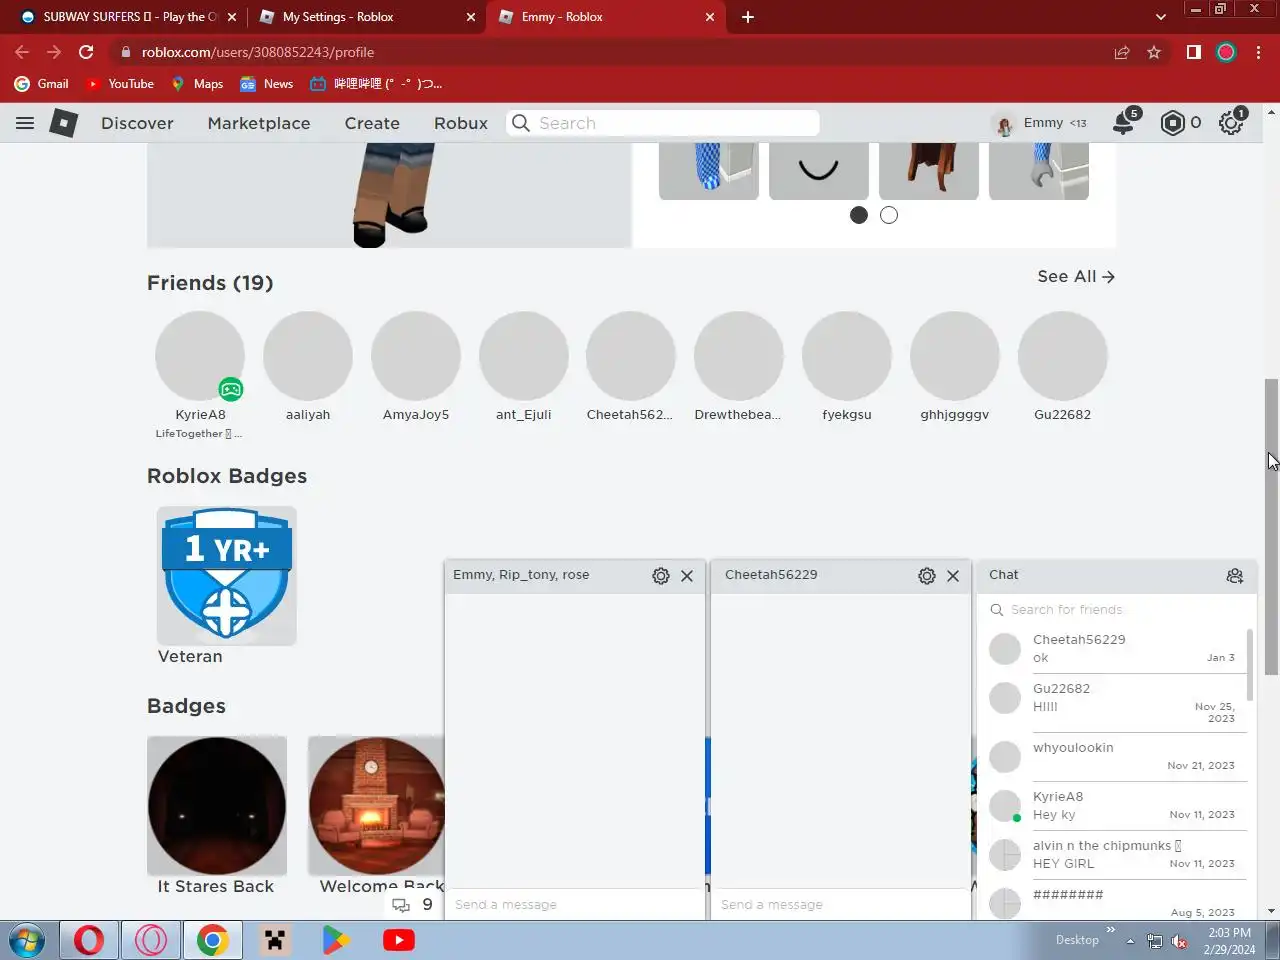Open whyoulookin conversation in chat list

(x=1116, y=757)
